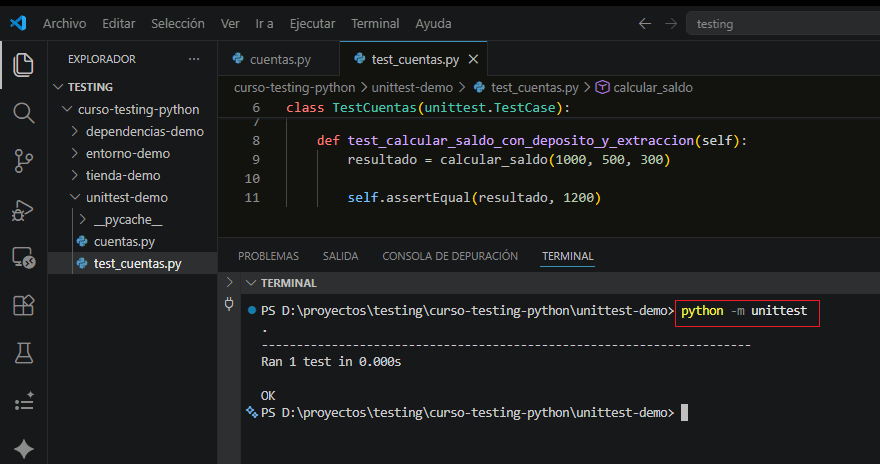Image resolution: width=880 pixels, height=464 pixels.
Task: Click the calcular_saldo breadcrumb
Action: [x=653, y=88]
